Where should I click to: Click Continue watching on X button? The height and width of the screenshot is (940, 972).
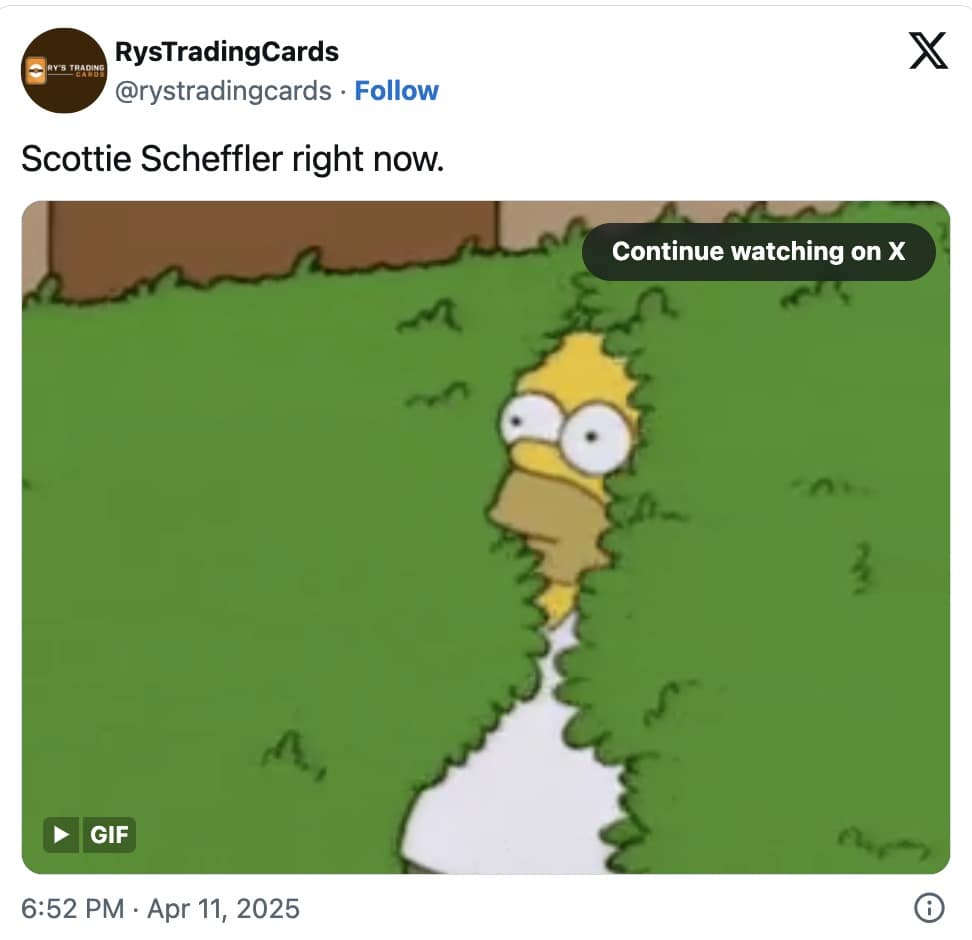coord(758,252)
